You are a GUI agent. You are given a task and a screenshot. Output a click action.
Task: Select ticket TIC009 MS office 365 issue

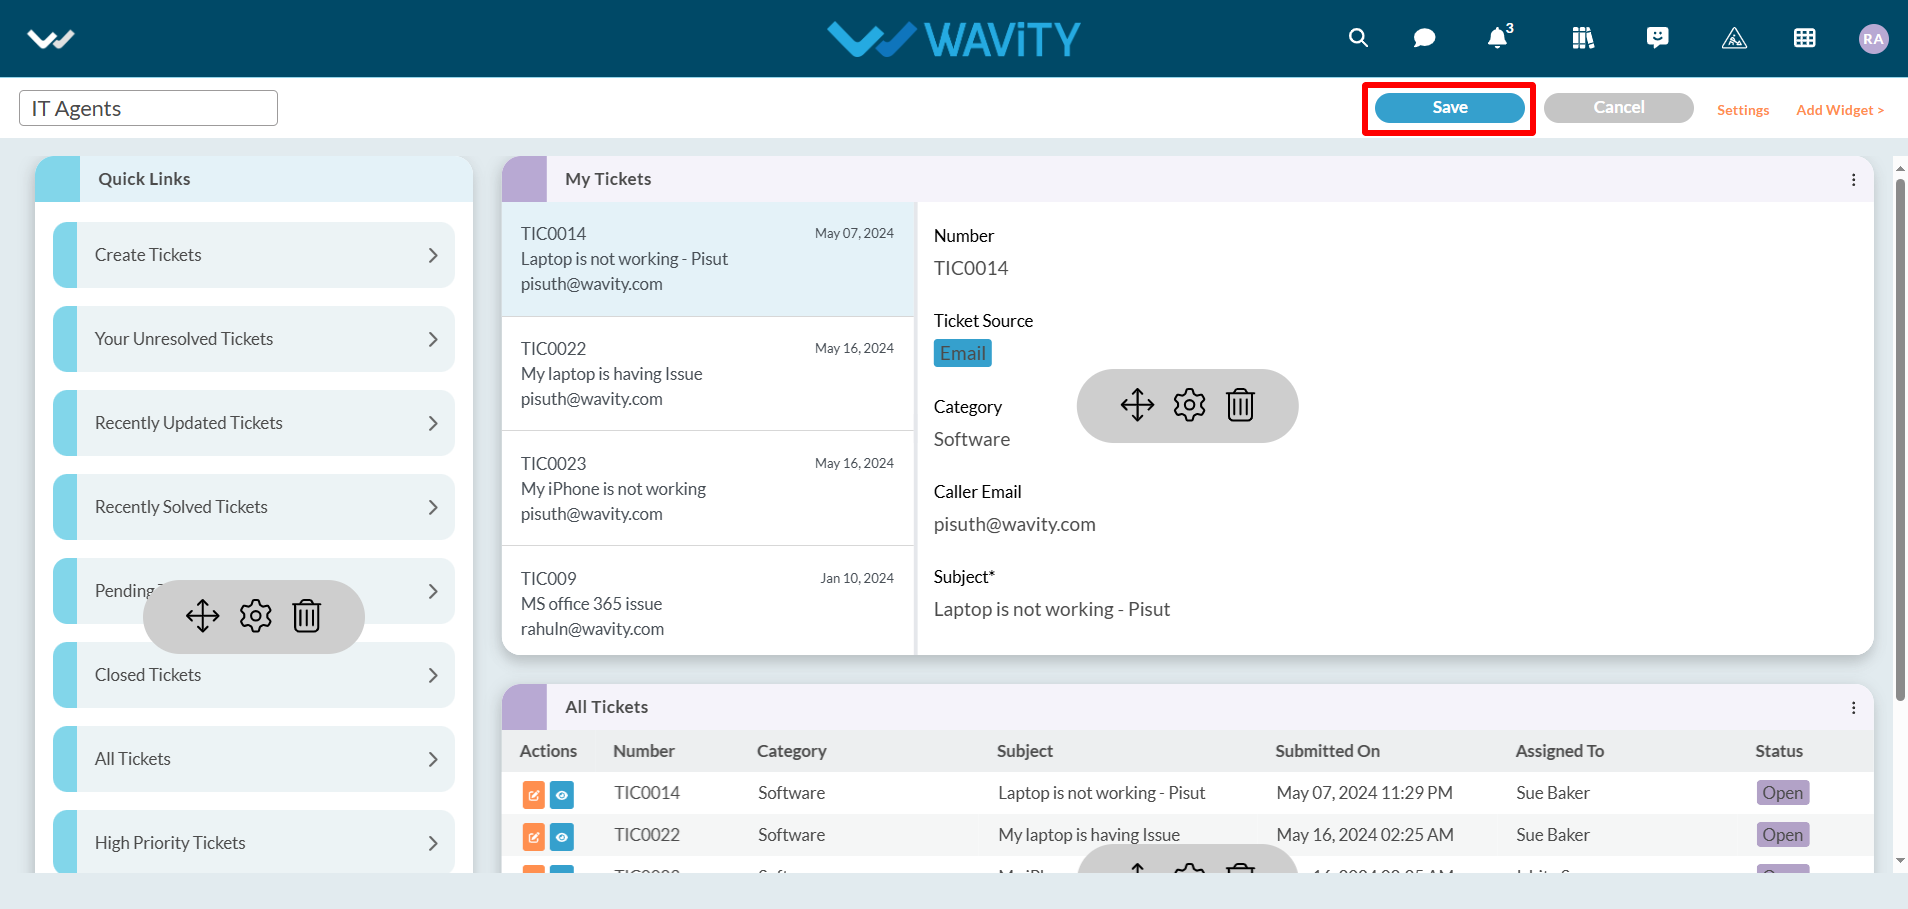click(708, 601)
